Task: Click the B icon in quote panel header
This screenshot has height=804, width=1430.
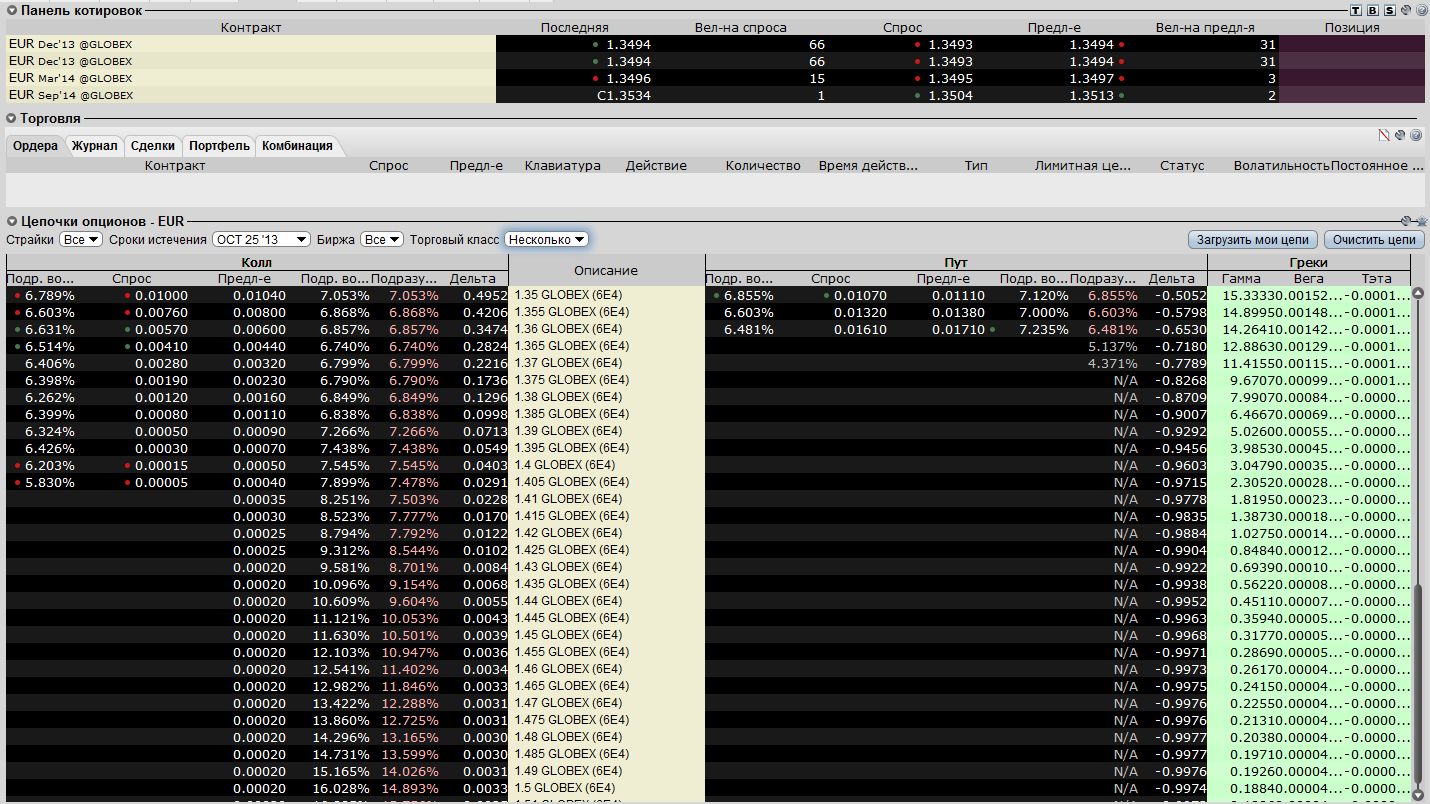Action: (x=1373, y=10)
